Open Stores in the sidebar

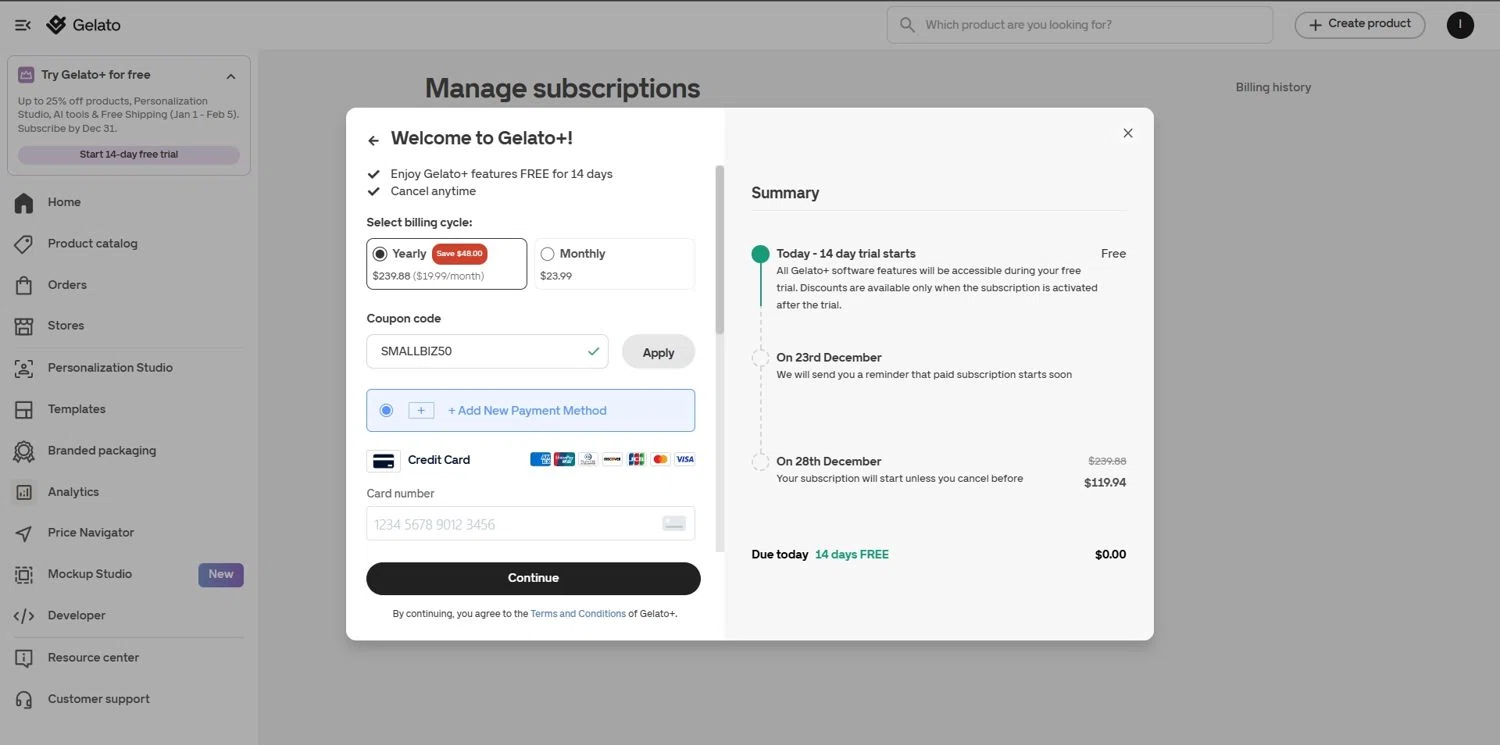click(66, 326)
